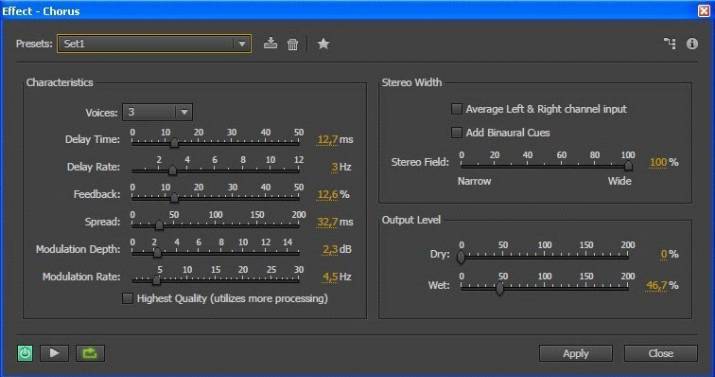The image size is (715, 377).
Task: Edit the Feedback value 12,6 %
Action: 327,195
